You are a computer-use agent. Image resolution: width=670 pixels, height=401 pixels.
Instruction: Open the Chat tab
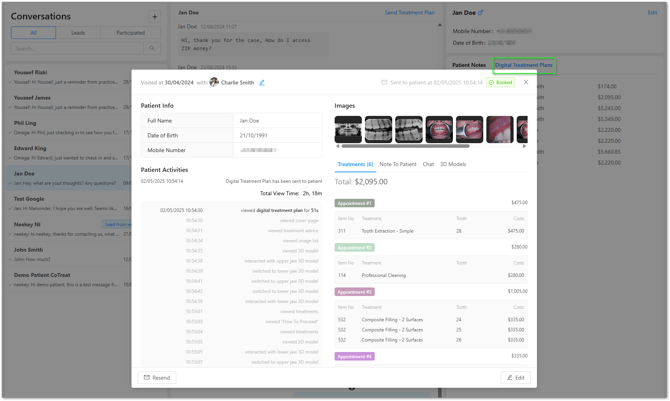click(x=428, y=164)
